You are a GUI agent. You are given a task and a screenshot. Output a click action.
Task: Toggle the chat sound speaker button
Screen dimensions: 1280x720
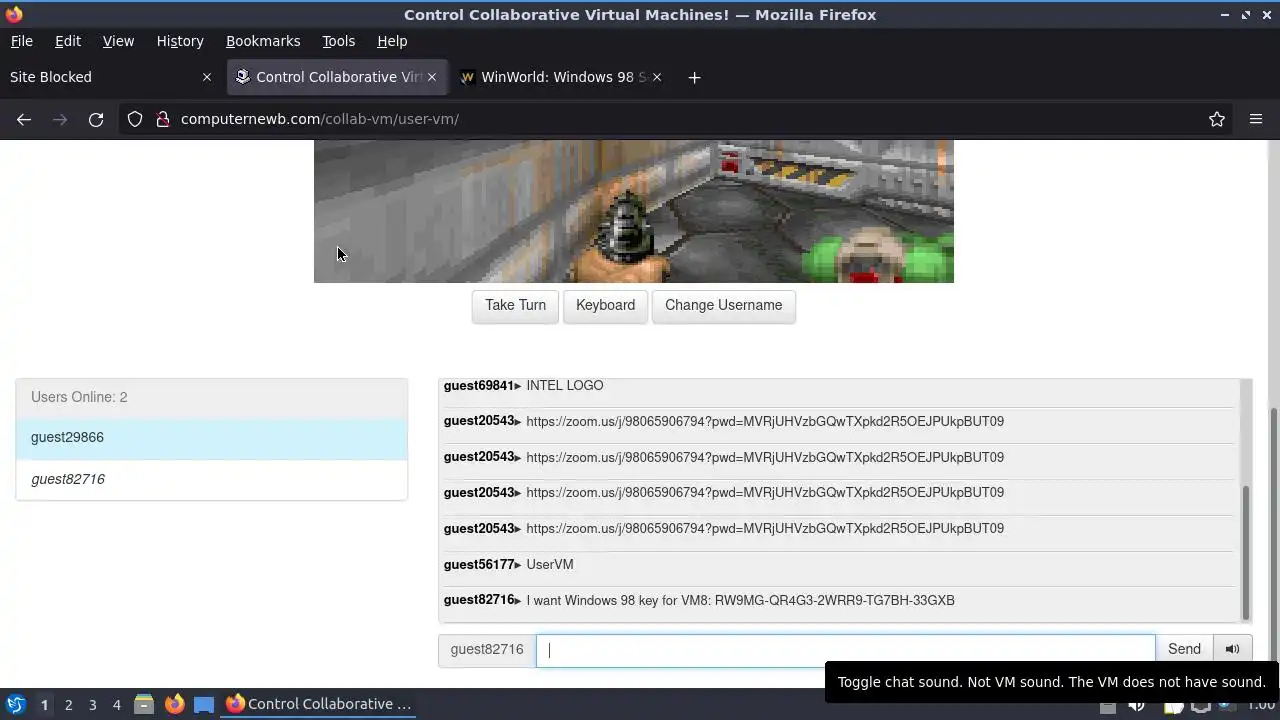tap(1232, 649)
